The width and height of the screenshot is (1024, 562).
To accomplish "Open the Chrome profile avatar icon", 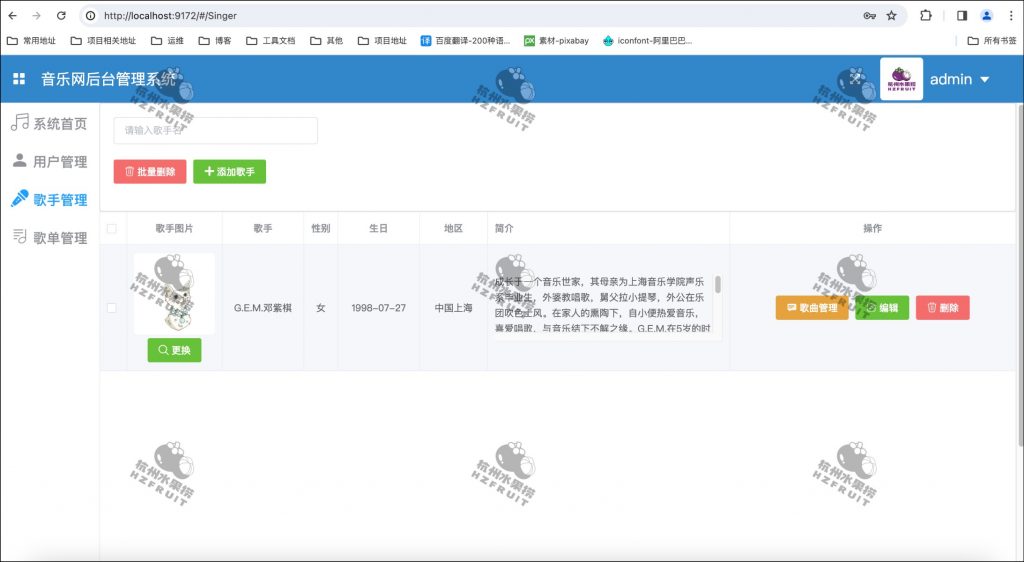I will (987, 16).
